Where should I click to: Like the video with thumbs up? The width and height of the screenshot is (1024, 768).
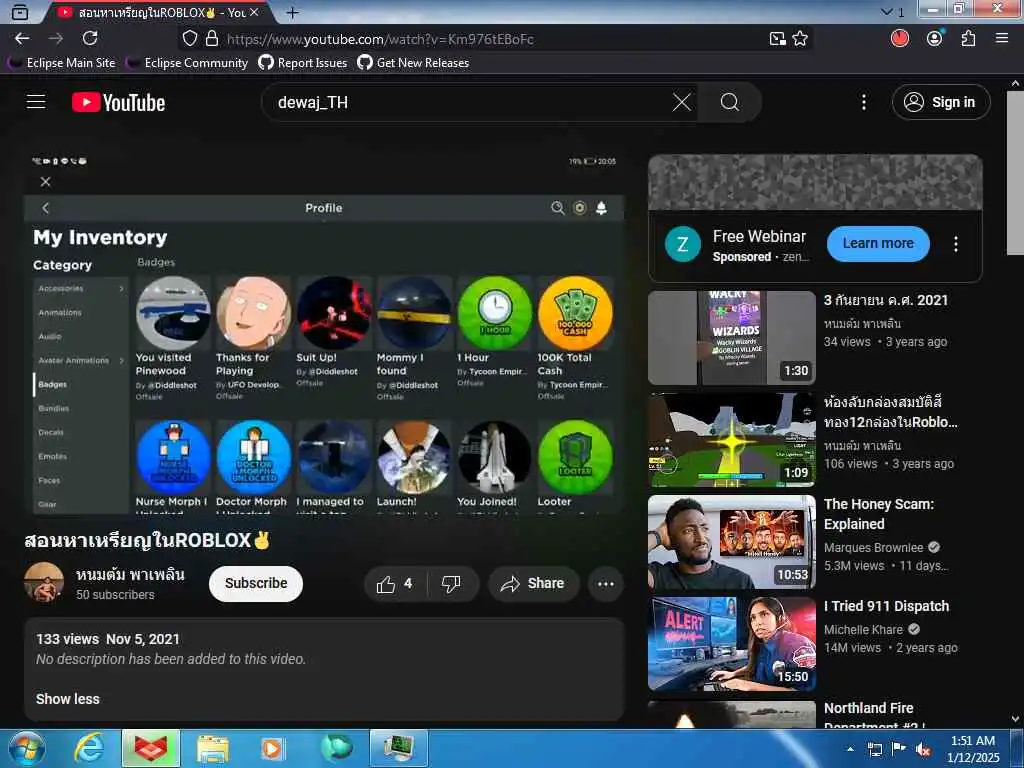point(395,583)
